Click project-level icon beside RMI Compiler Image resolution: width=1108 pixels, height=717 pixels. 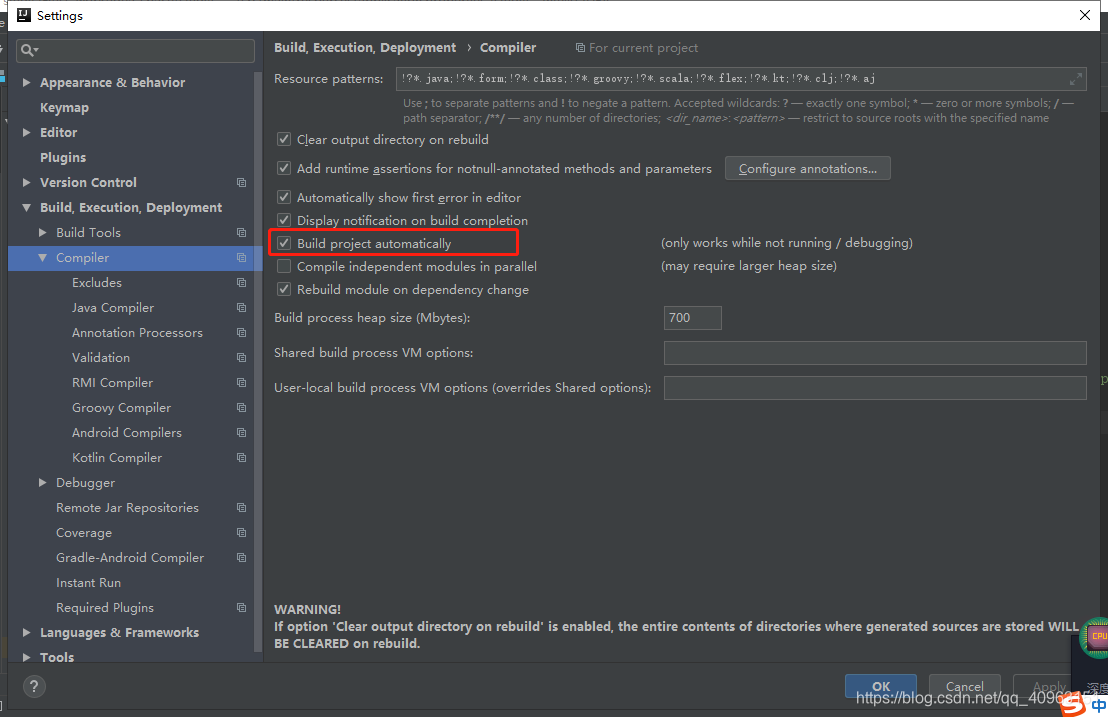click(x=242, y=383)
